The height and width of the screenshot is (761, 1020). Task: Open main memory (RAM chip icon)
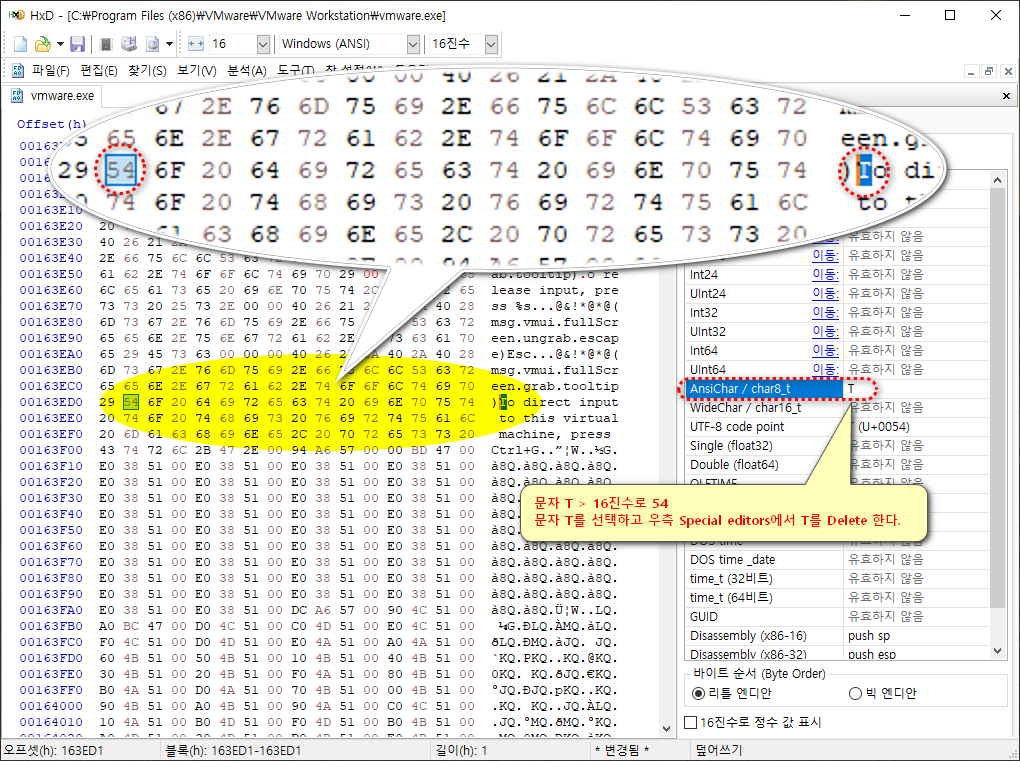pyautogui.click(x=106, y=44)
